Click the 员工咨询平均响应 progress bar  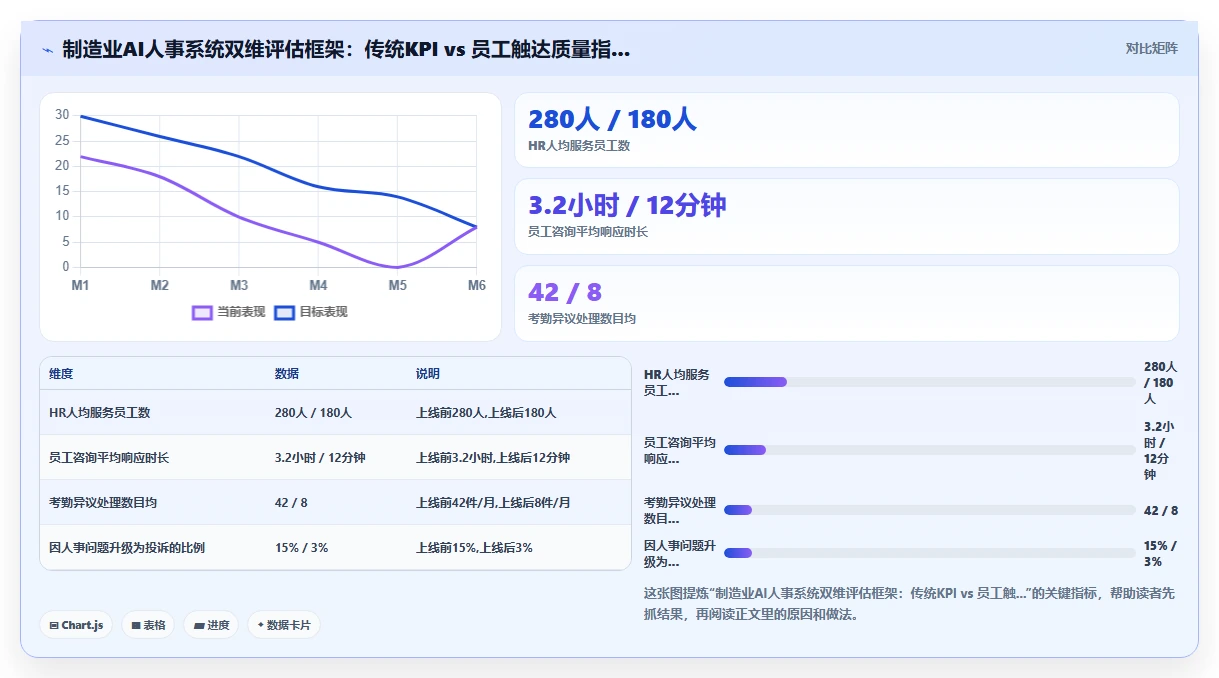pos(930,450)
